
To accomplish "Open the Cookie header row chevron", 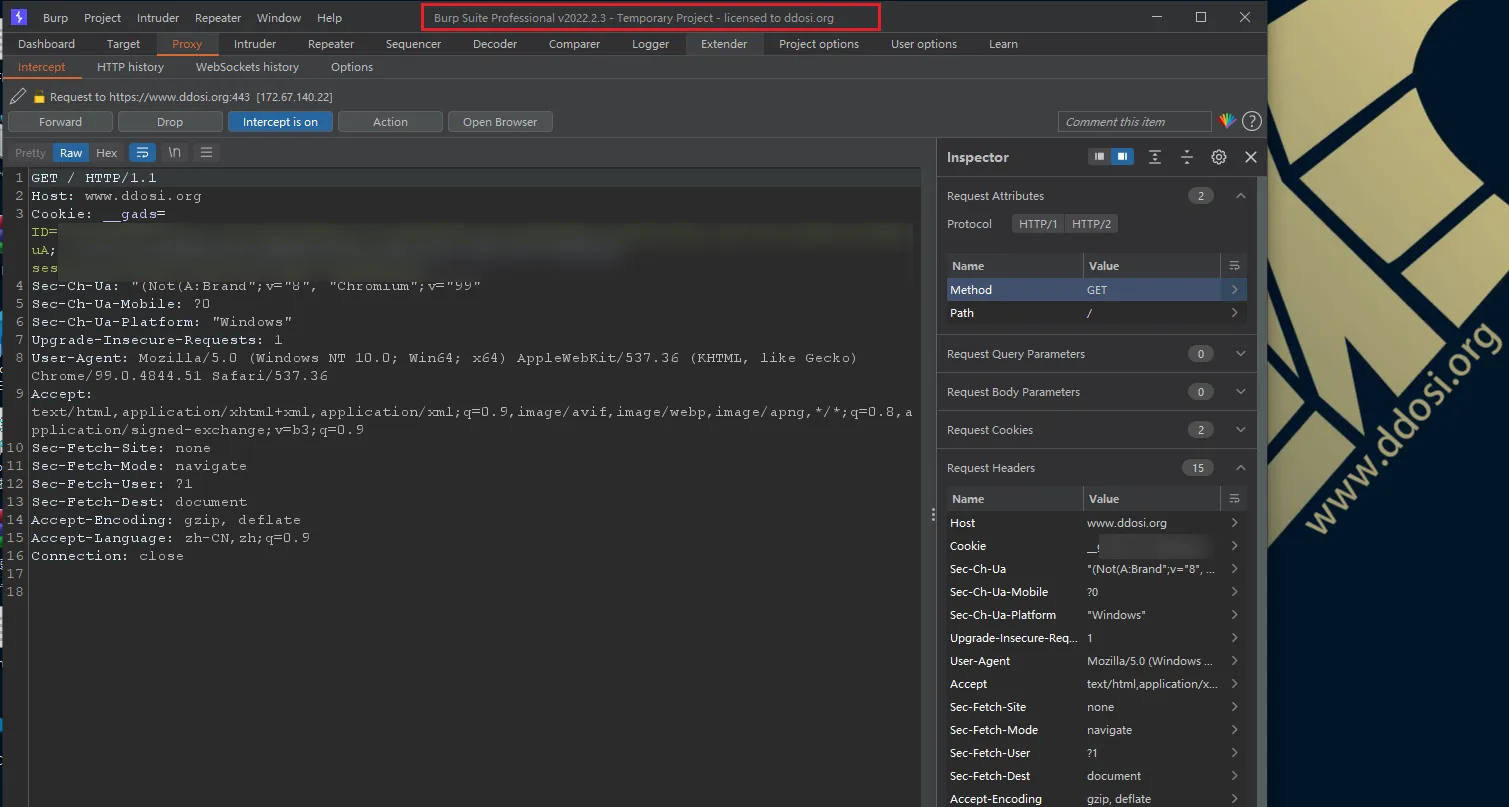I will 1235,546.
